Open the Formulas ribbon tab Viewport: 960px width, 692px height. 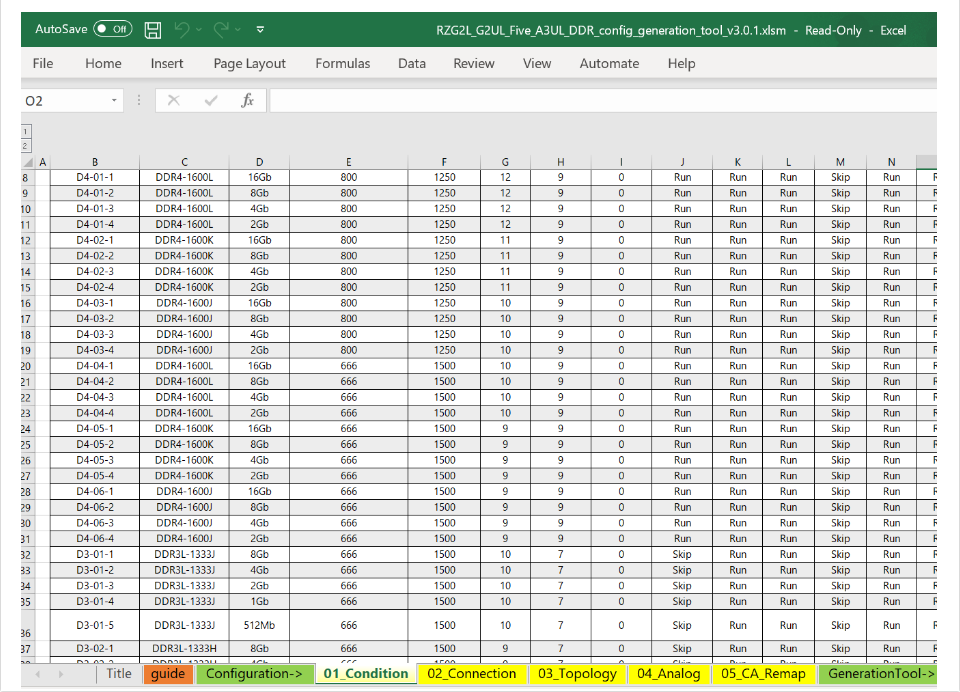[343, 63]
